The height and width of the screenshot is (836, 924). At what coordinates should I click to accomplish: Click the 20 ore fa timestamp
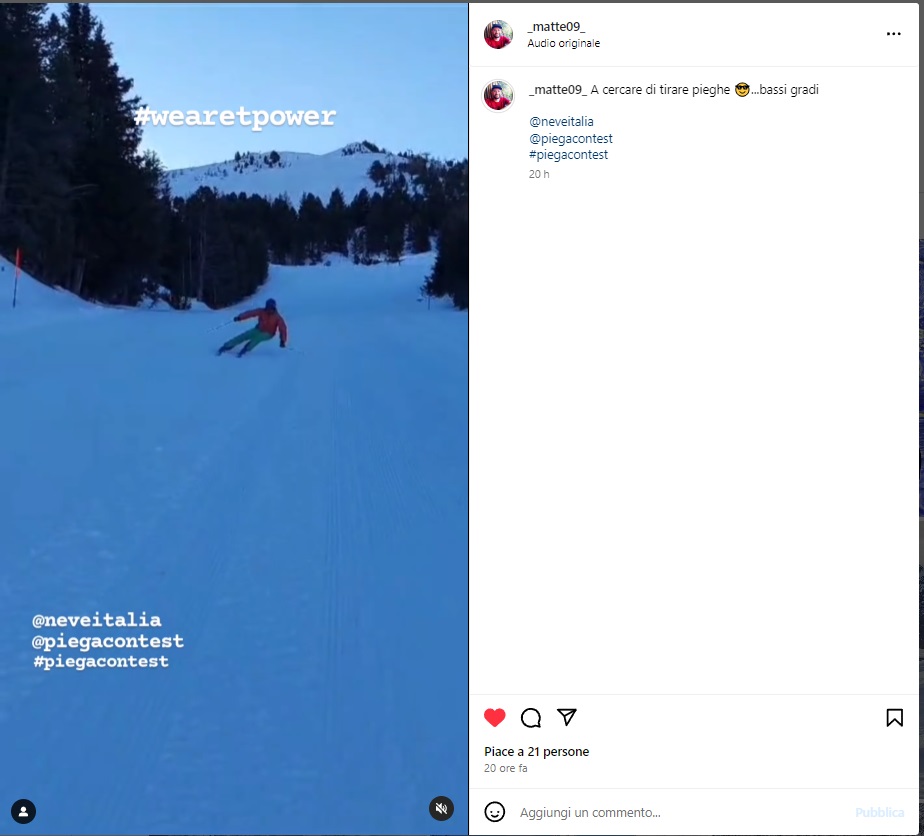point(505,768)
